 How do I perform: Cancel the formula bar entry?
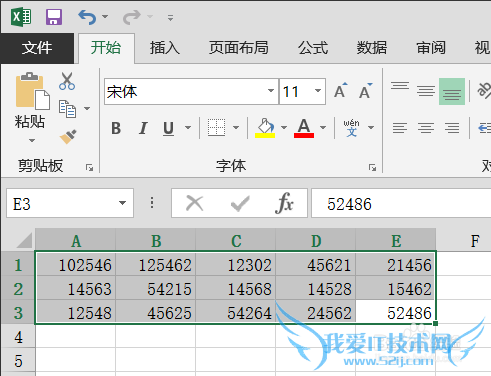click(195, 203)
